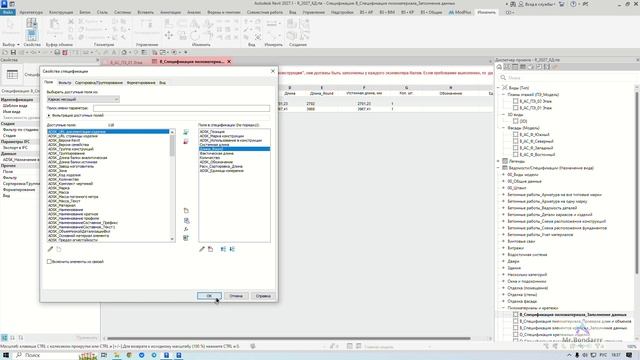Click the parameter name search field
Viewport: 640px width, 360px height.
tap(181, 108)
